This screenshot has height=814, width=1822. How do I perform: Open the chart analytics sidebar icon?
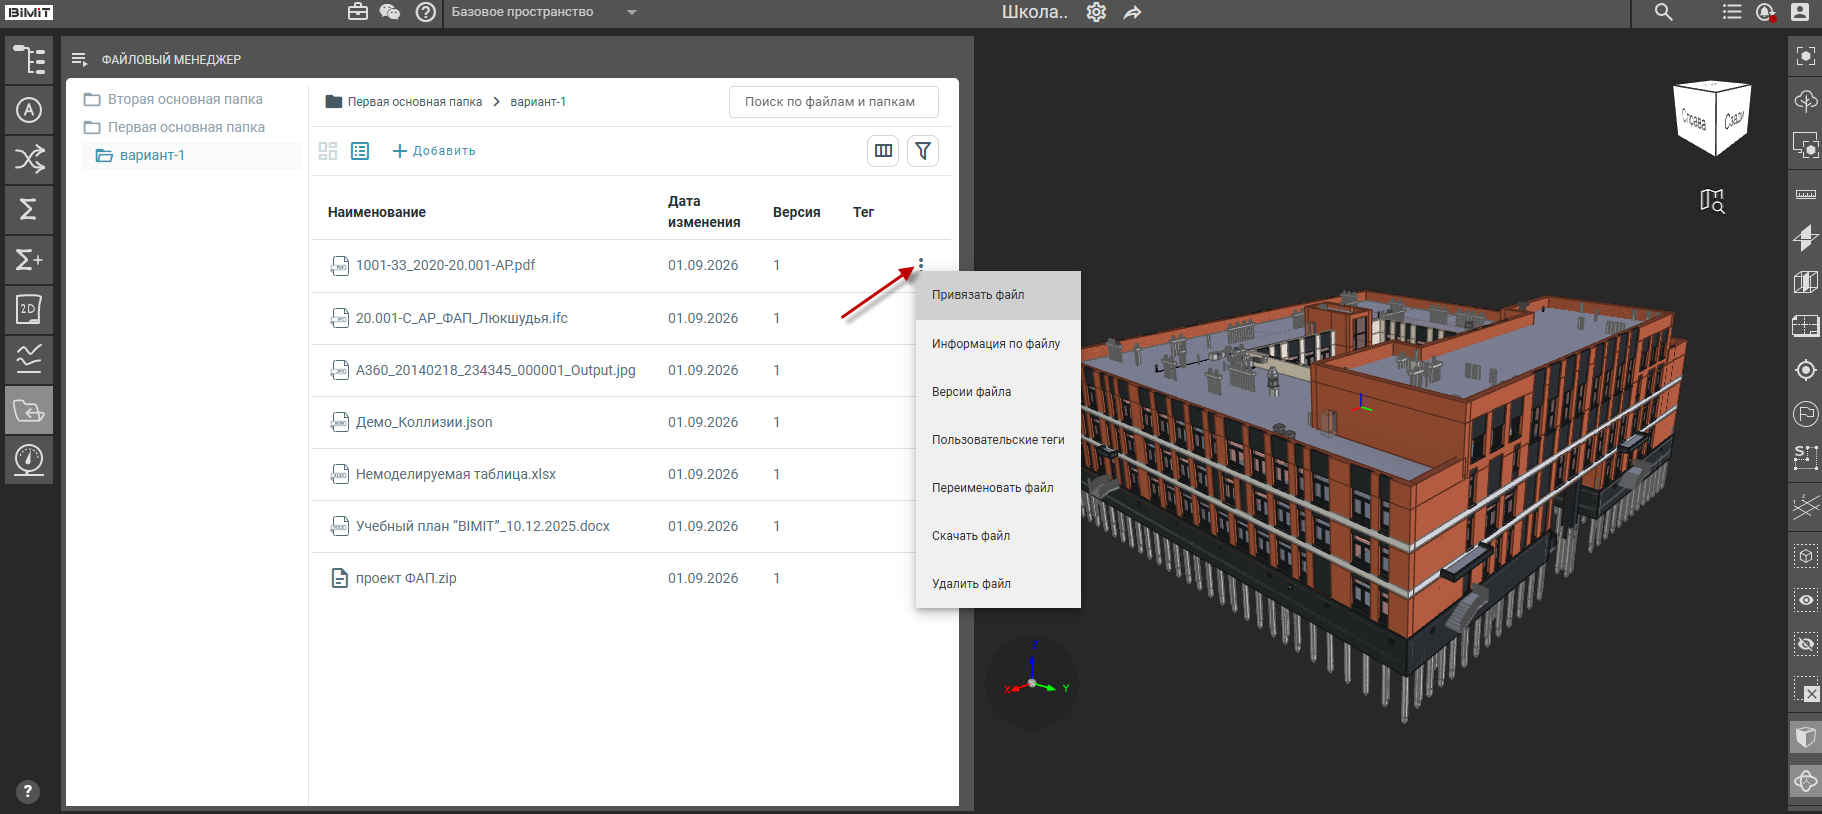click(29, 360)
